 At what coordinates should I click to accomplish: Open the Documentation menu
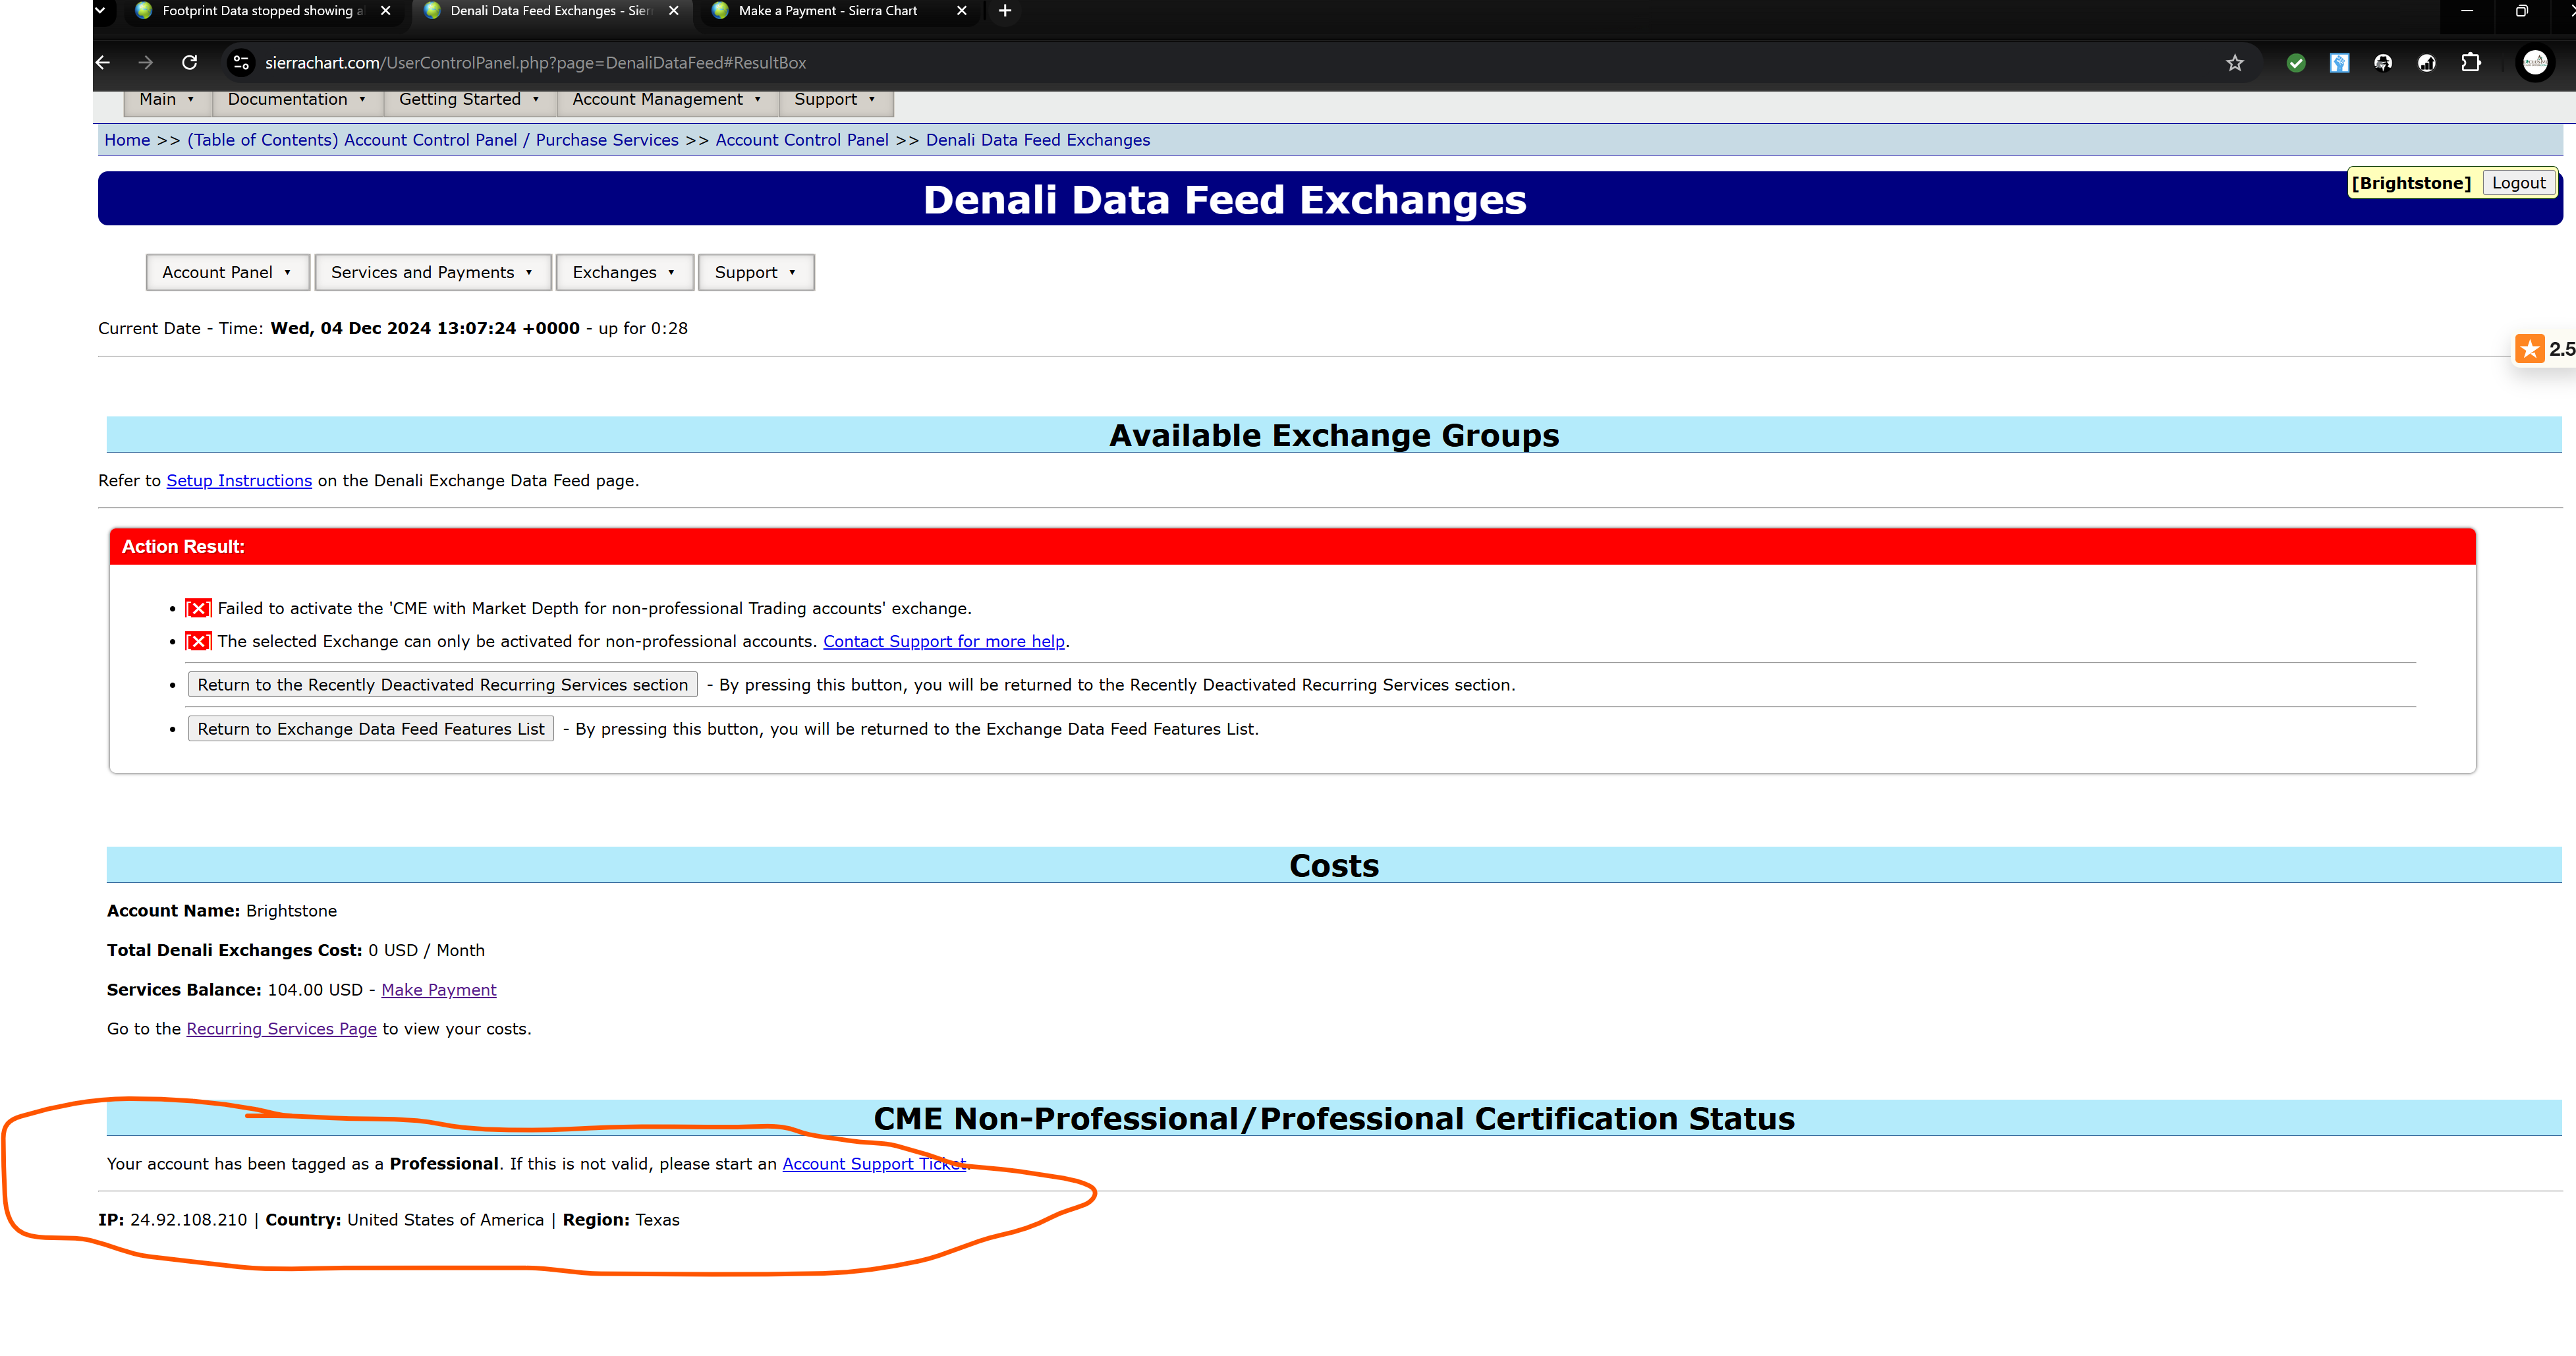[x=296, y=99]
